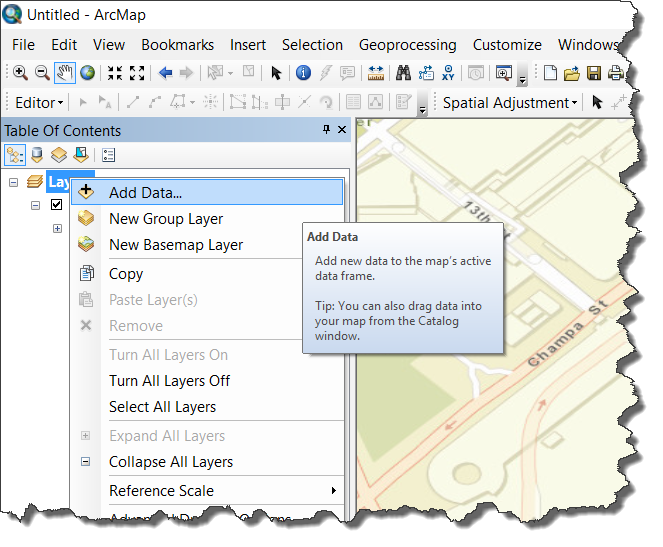The image size is (663, 547).
Task: Click Fixed Zoom Out arrows icon
Action: [137, 73]
